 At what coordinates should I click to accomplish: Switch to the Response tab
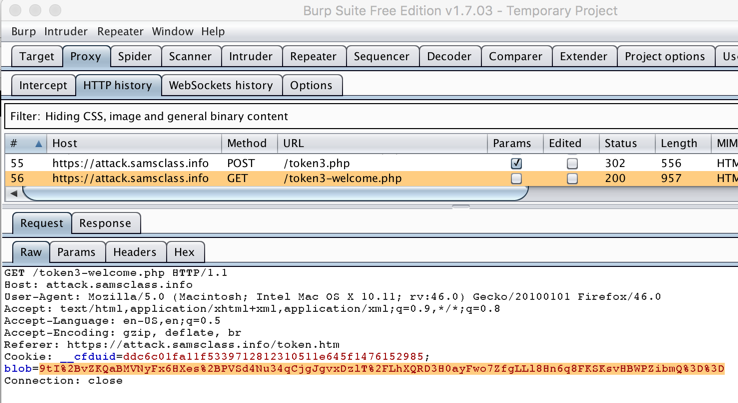tap(105, 223)
